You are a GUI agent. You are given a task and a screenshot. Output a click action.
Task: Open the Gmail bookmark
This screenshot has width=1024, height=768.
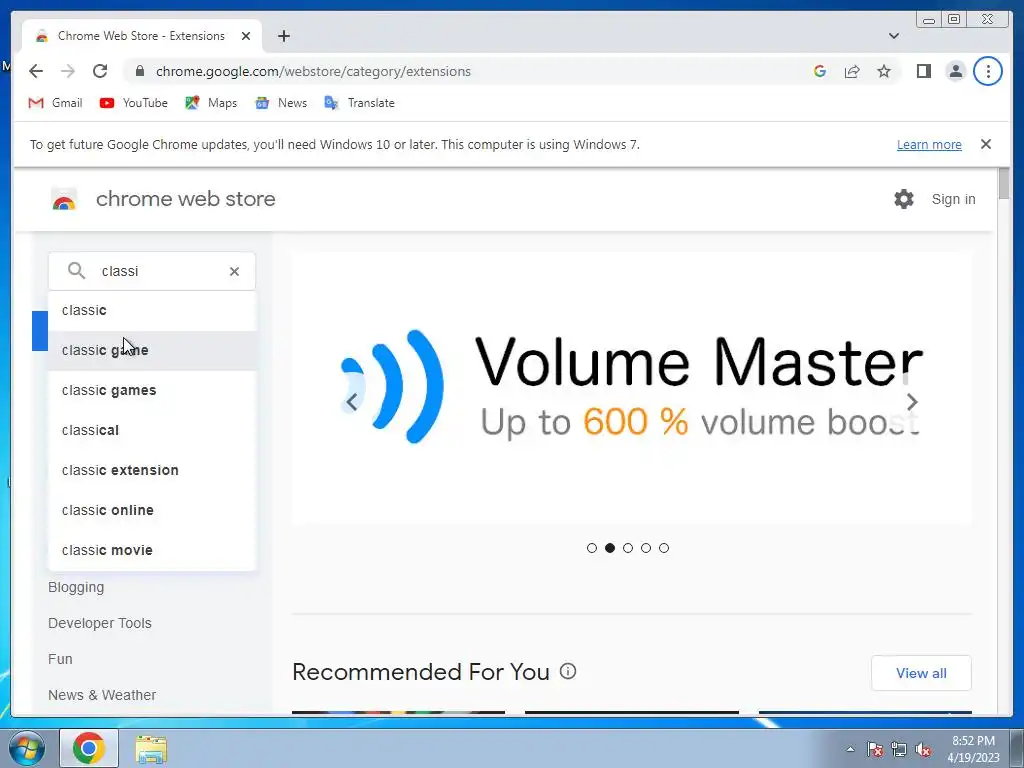point(56,103)
